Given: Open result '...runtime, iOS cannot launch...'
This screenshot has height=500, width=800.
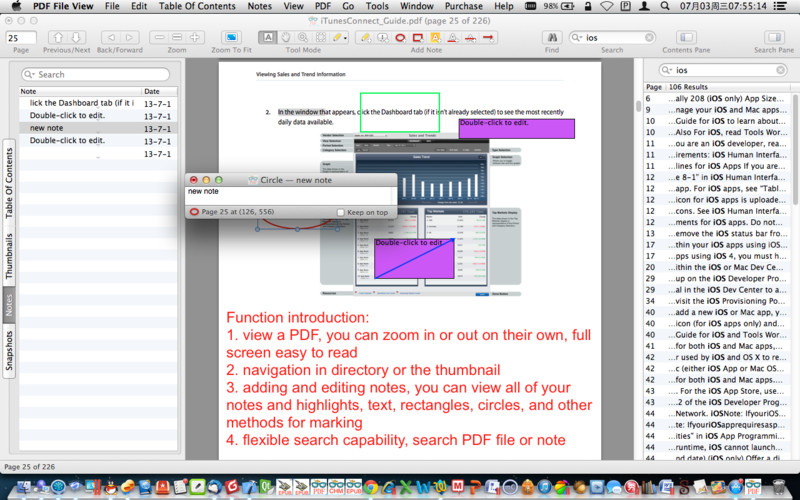Looking at the screenshot, I should pyautogui.click(x=718, y=447).
